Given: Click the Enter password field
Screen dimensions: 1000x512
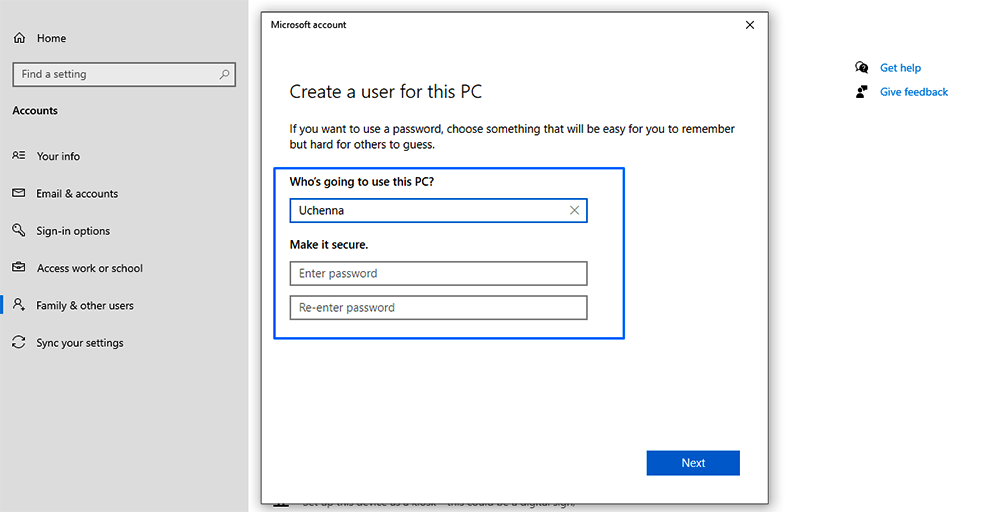Looking at the screenshot, I should click(x=438, y=274).
